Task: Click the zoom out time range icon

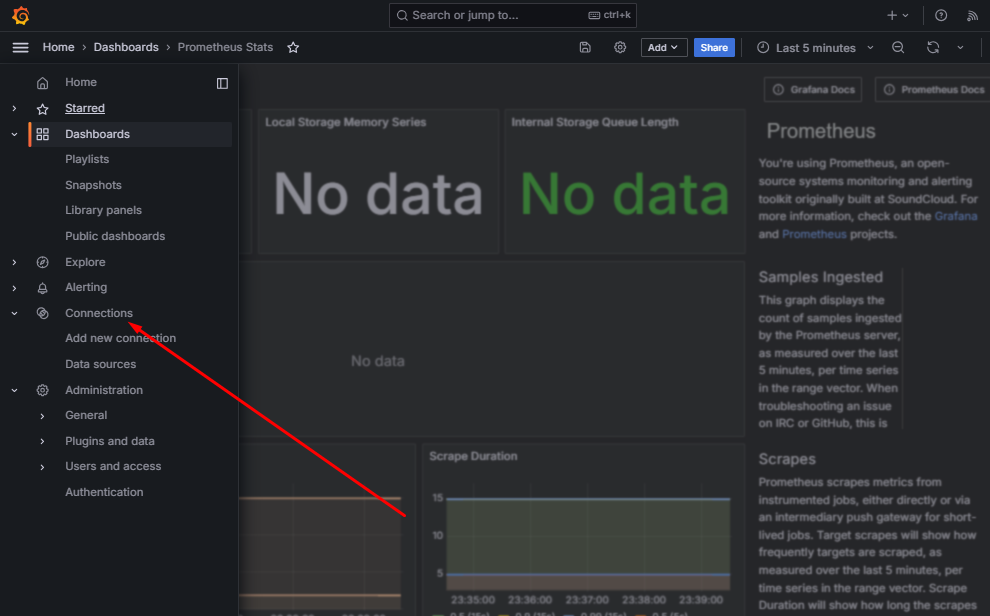Action: (x=898, y=47)
